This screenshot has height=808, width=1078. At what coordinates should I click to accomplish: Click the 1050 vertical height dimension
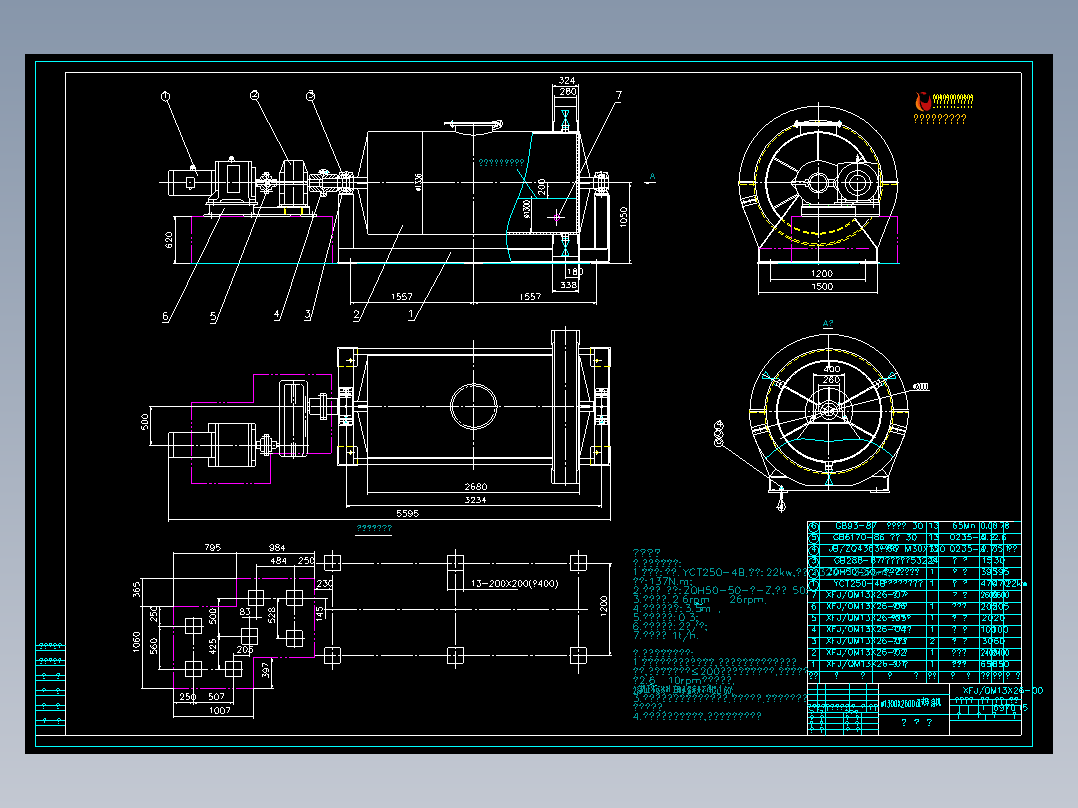tap(624, 217)
